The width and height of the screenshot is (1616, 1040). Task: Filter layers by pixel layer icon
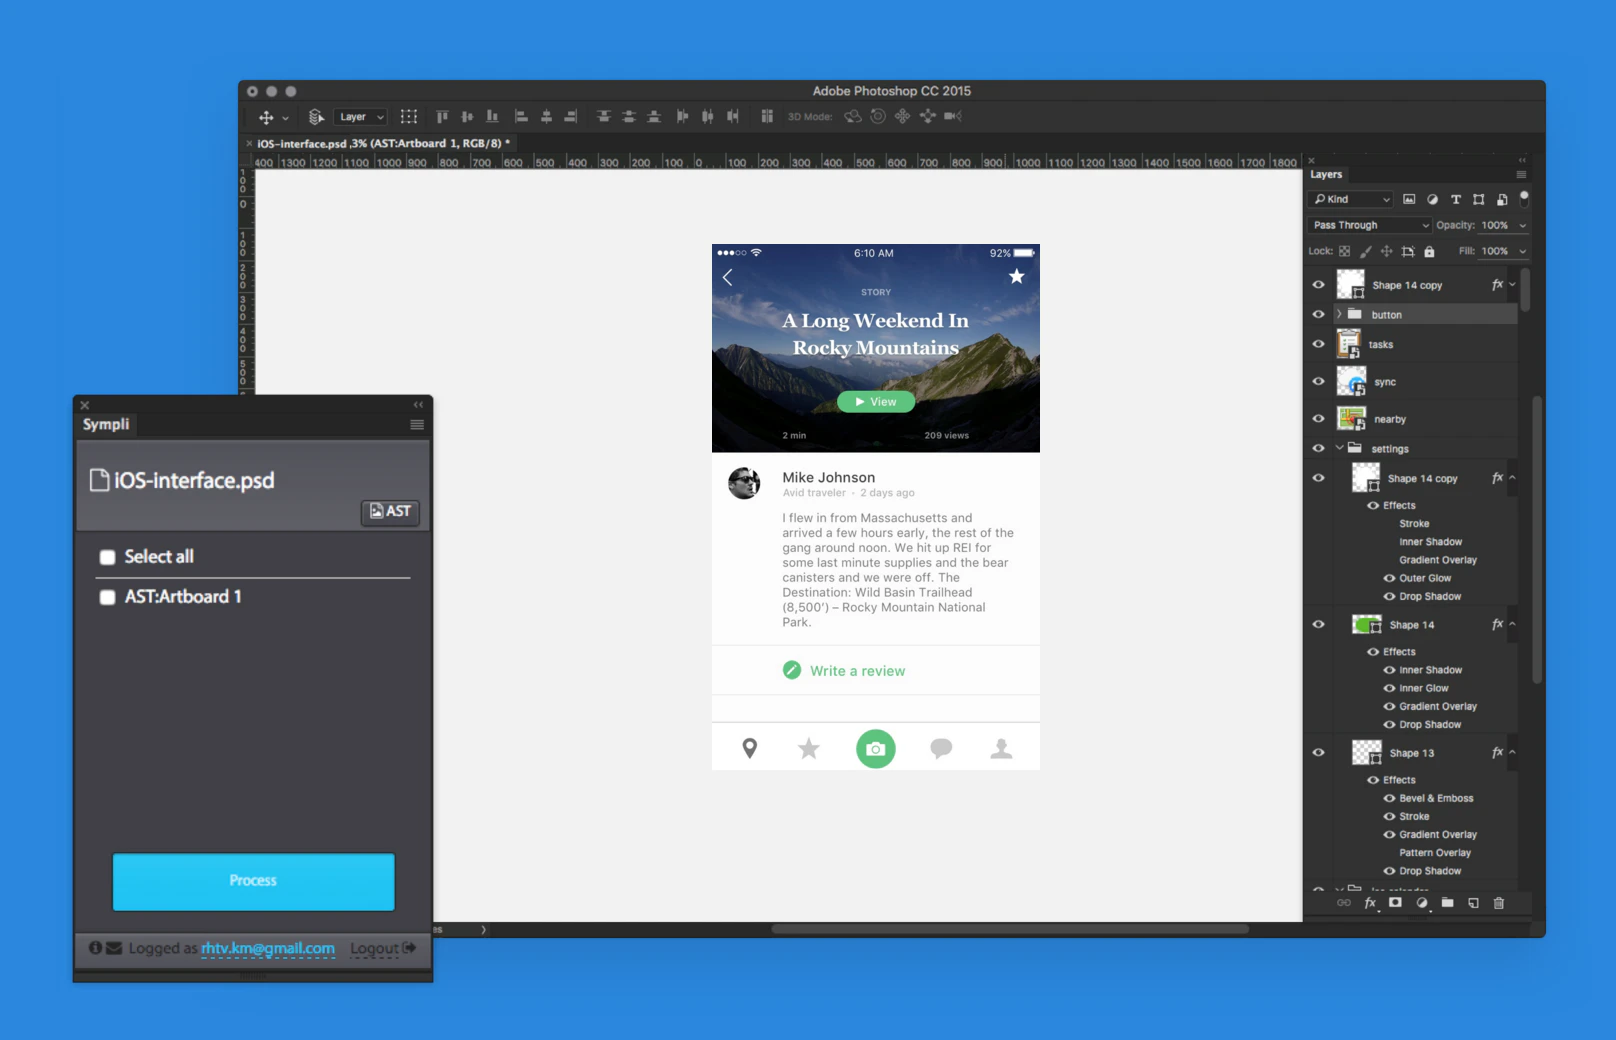pos(1409,199)
